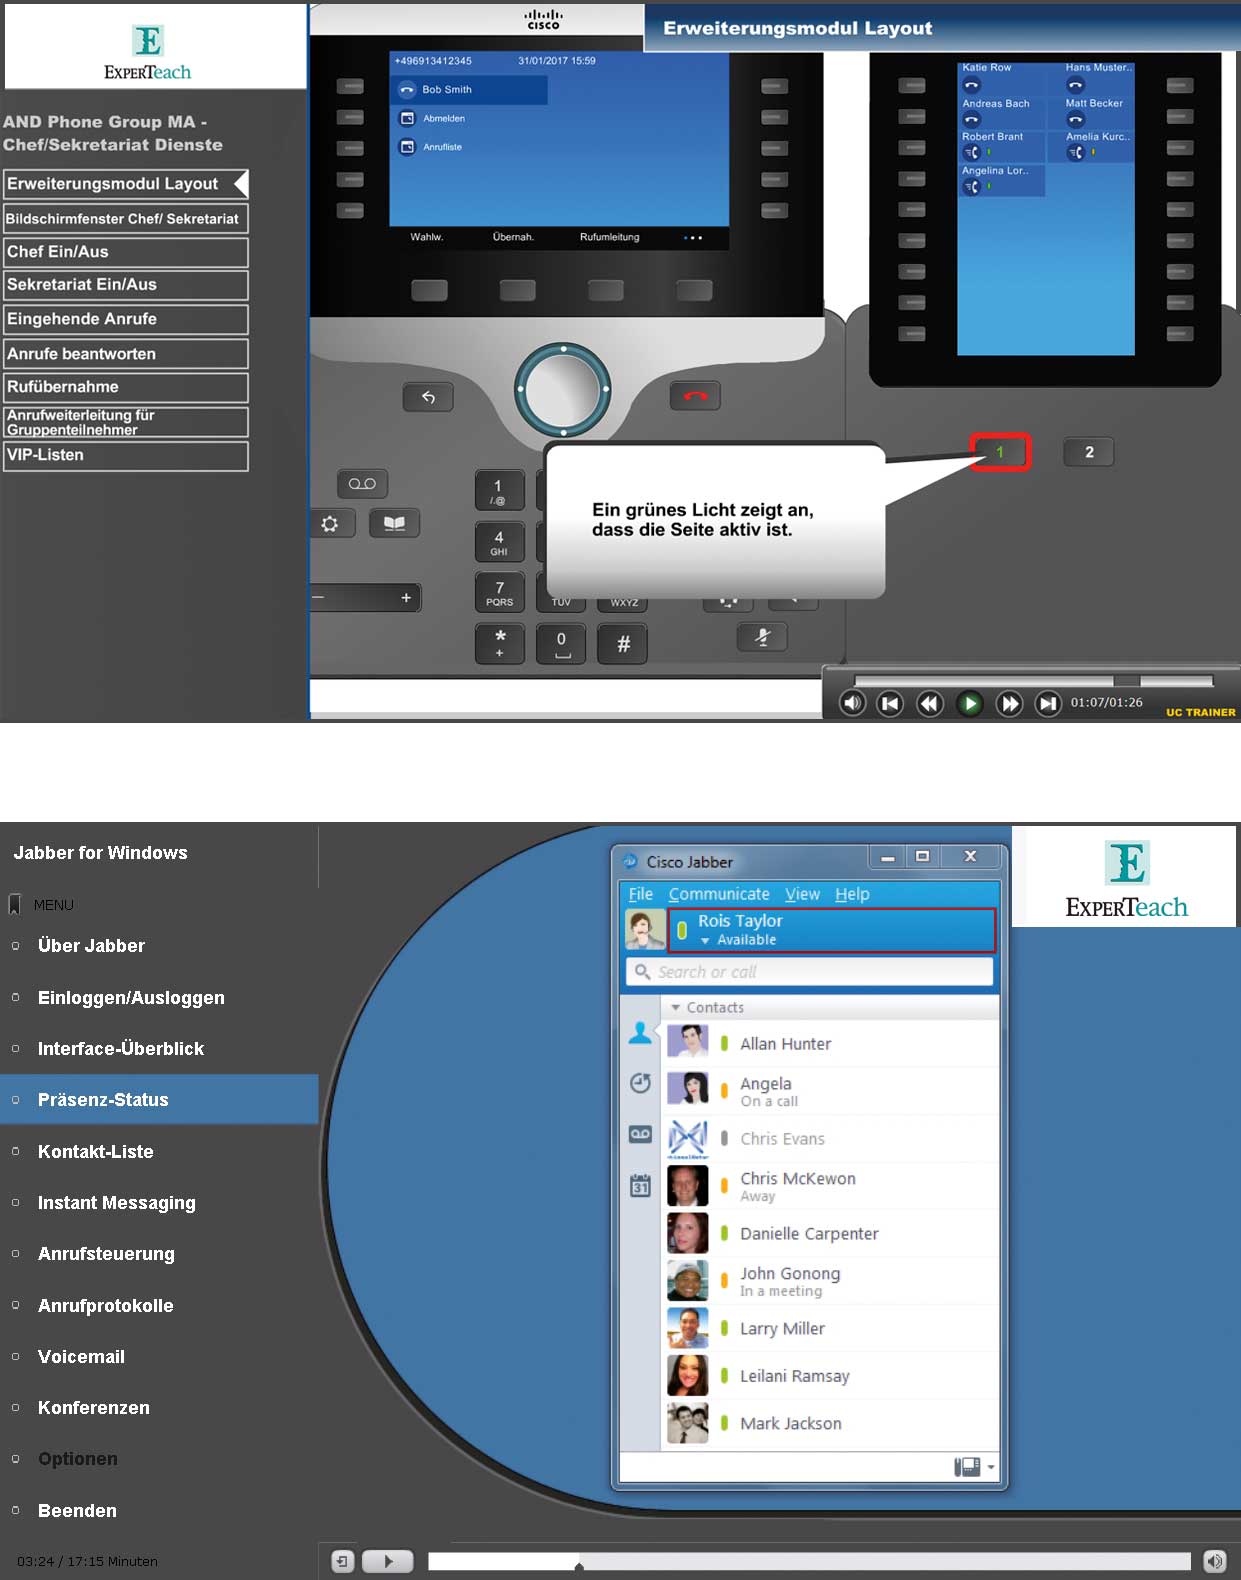Jump to start in UC Trainer player
The height and width of the screenshot is (1580, 1241).
coord(890,703)
